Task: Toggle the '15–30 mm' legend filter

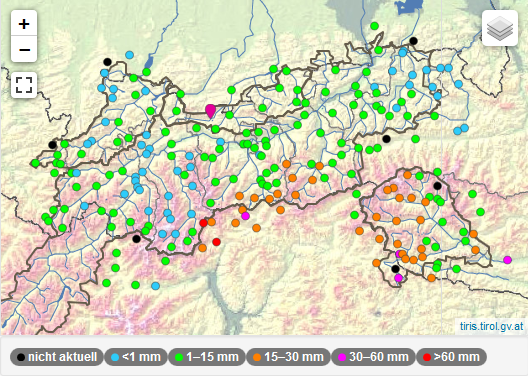Action: point(288,357)
